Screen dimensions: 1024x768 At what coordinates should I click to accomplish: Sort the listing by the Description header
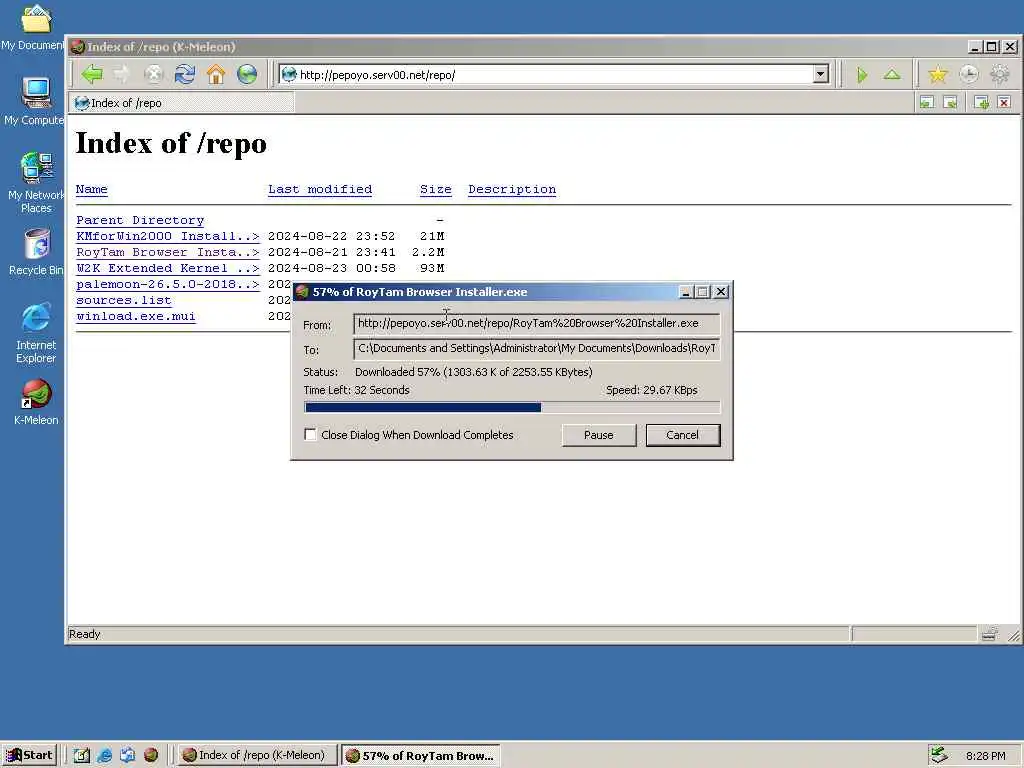(512, 189)
